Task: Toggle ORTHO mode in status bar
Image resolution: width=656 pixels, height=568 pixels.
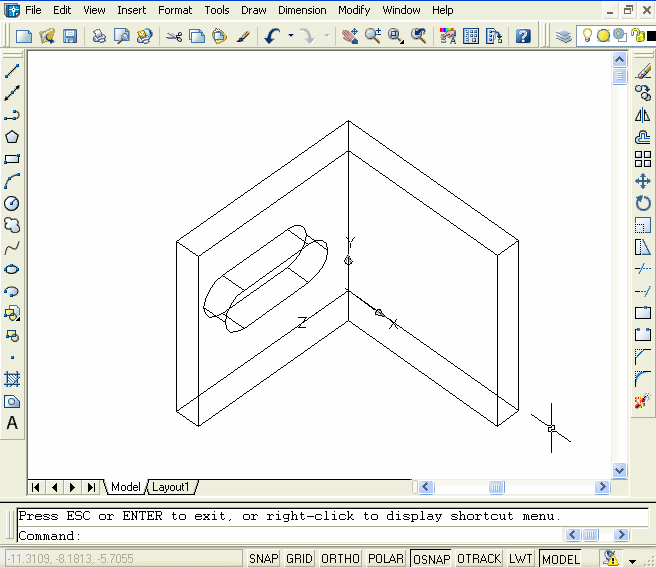Action: tap(340, 559)
